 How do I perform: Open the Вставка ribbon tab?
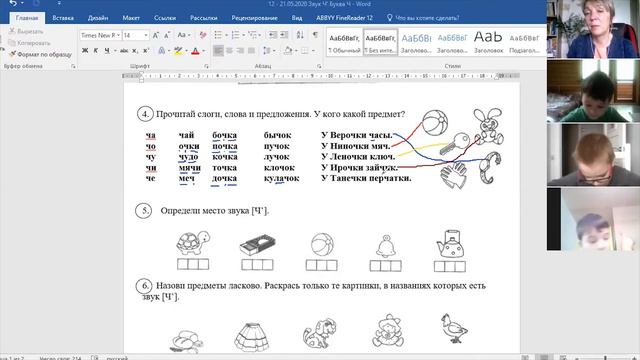(63, 18)
